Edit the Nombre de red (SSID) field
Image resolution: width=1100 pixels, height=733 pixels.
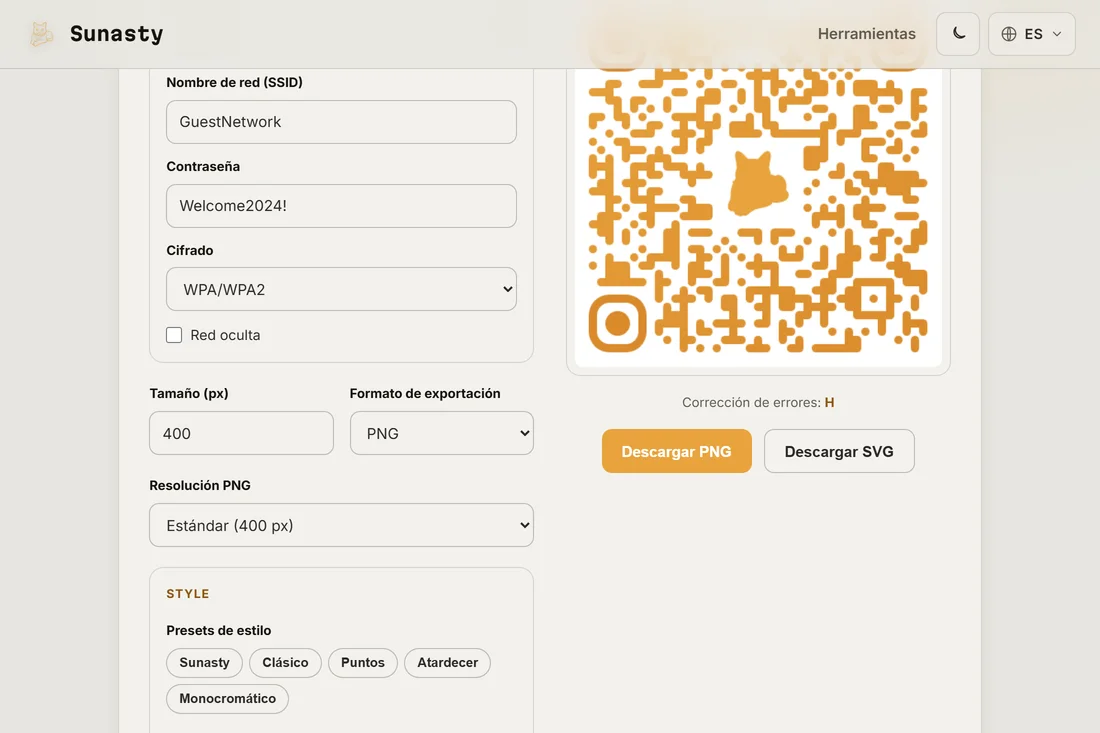click(341, 122)
